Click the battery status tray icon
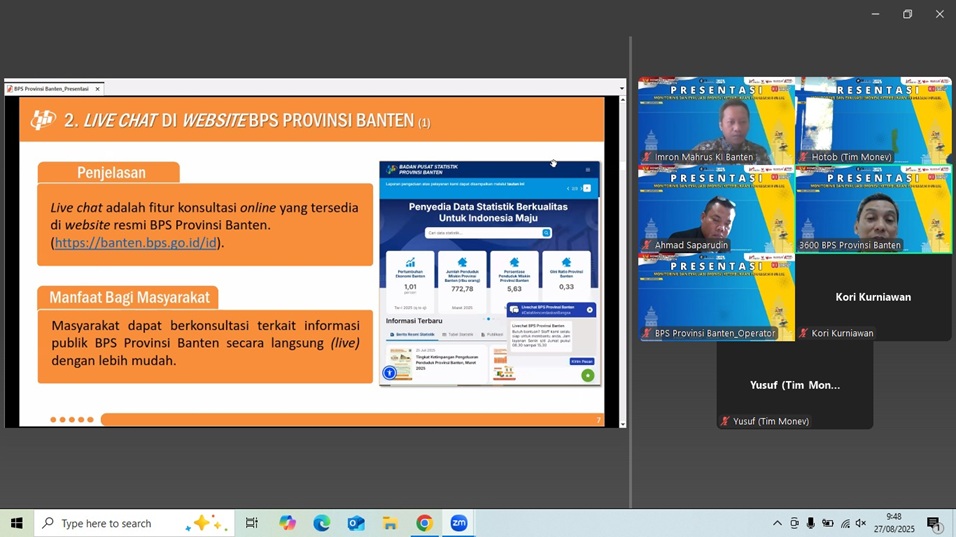This screenshot has width=956, height=537. click(x=827, y=523)
